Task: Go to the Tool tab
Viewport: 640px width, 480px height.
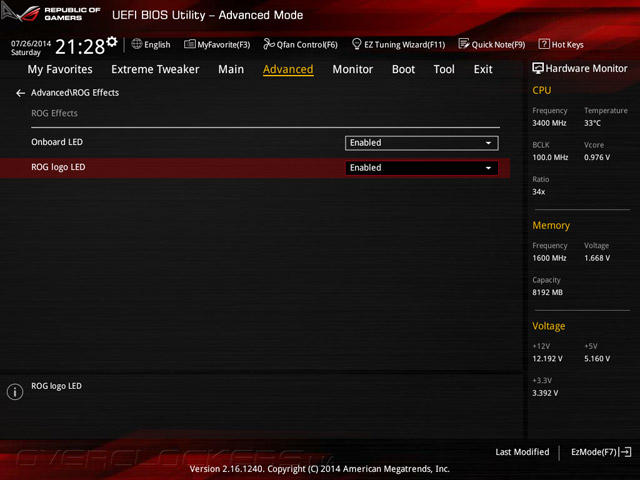Action: click(x=444, y=69)
